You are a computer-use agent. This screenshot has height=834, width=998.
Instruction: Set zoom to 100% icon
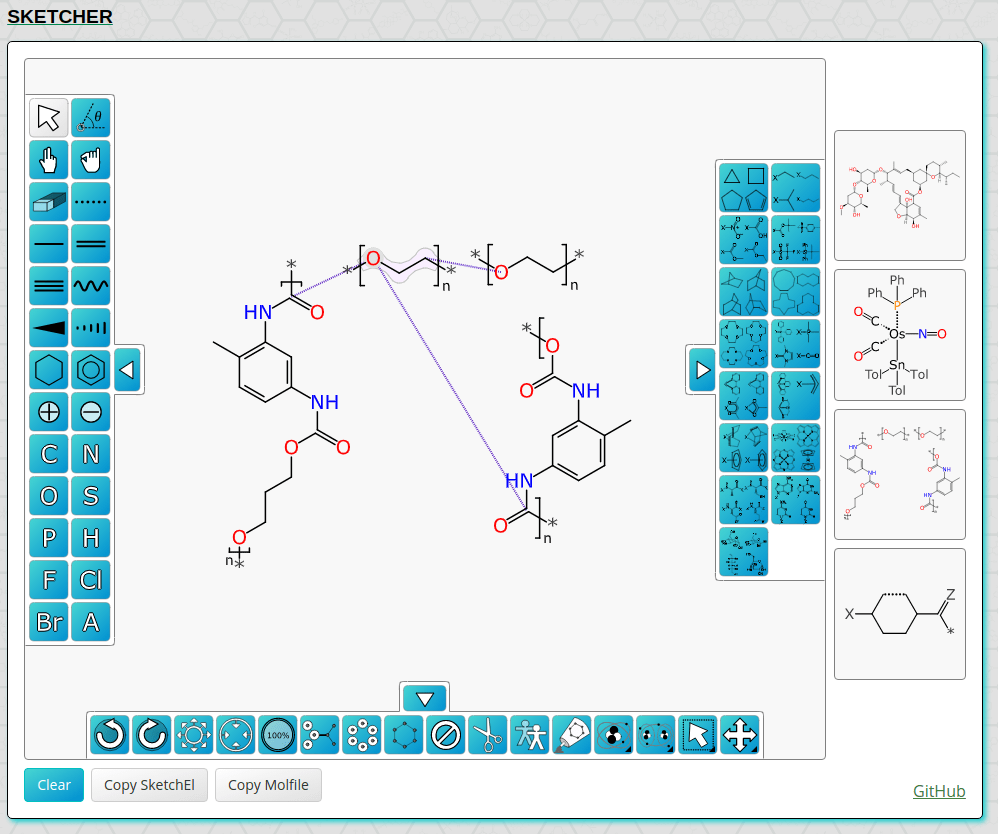277,735
